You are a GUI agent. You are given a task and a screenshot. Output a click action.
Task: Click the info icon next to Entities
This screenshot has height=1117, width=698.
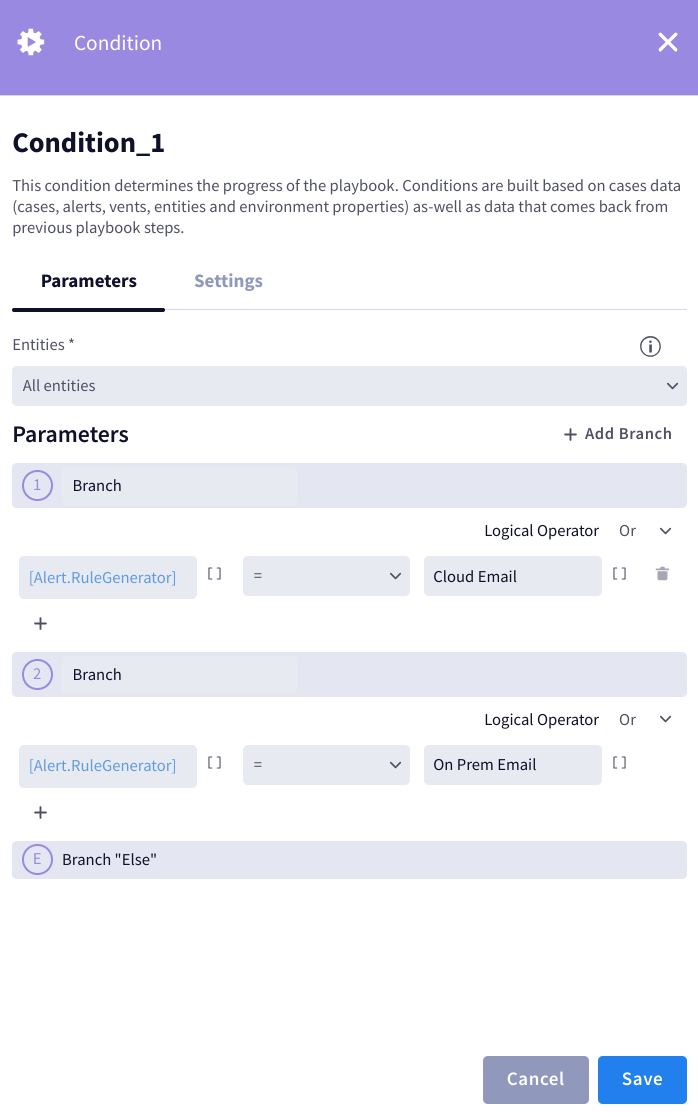pyautogui.click(x=651, y=346)
